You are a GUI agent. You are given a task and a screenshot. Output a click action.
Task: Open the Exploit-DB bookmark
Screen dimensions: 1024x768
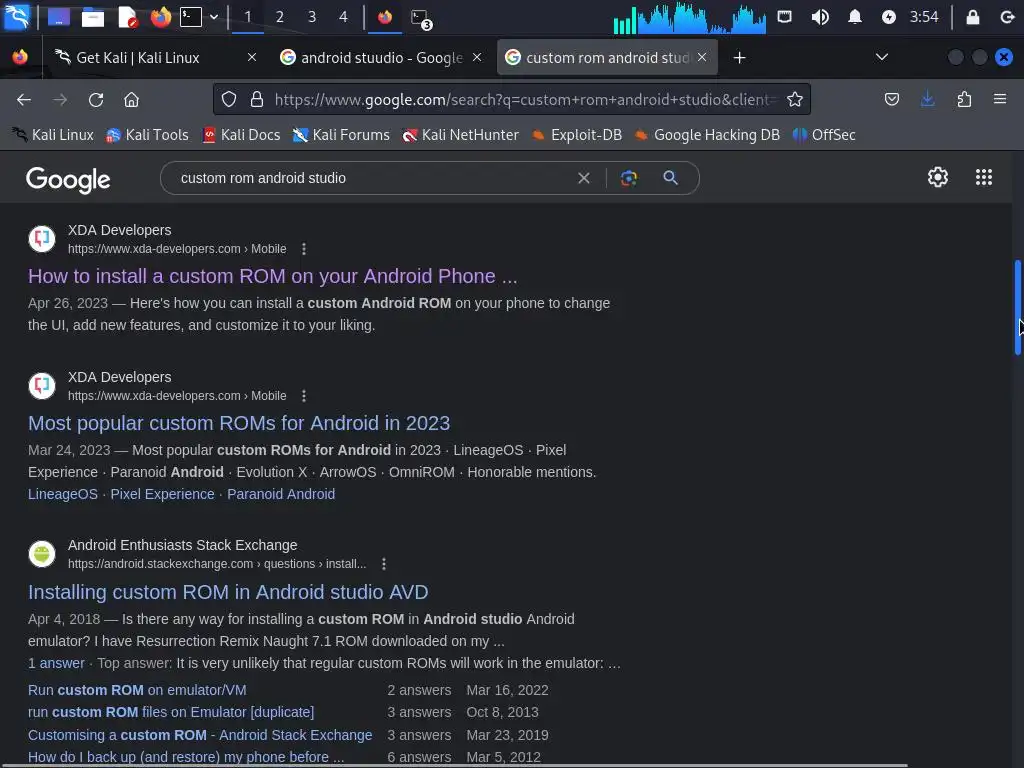coord(576,135)
